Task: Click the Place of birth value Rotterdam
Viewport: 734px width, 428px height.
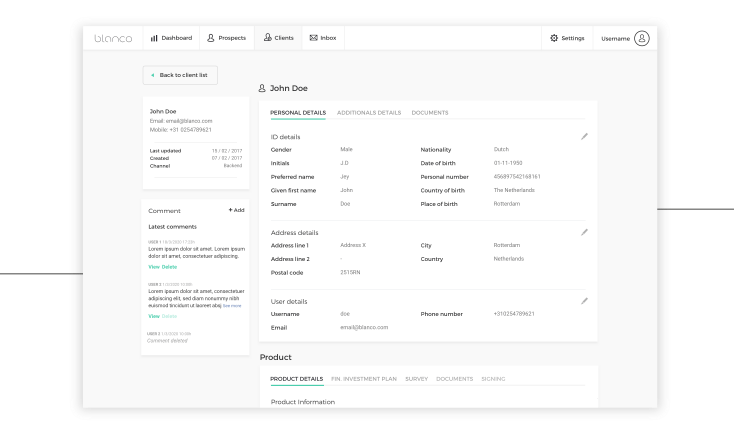Action: coord(506,204)
